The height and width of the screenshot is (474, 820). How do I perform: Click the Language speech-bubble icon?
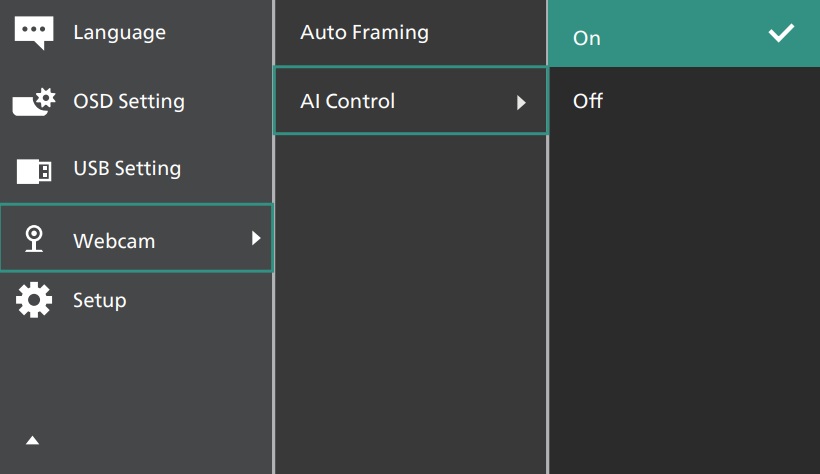(34, 33)
